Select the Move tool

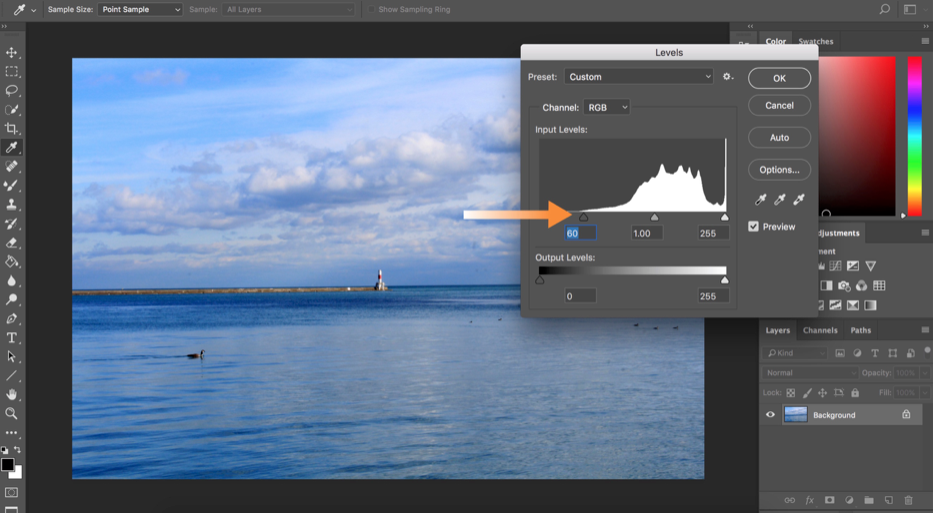pyautogui.click(x=11, y=52)
